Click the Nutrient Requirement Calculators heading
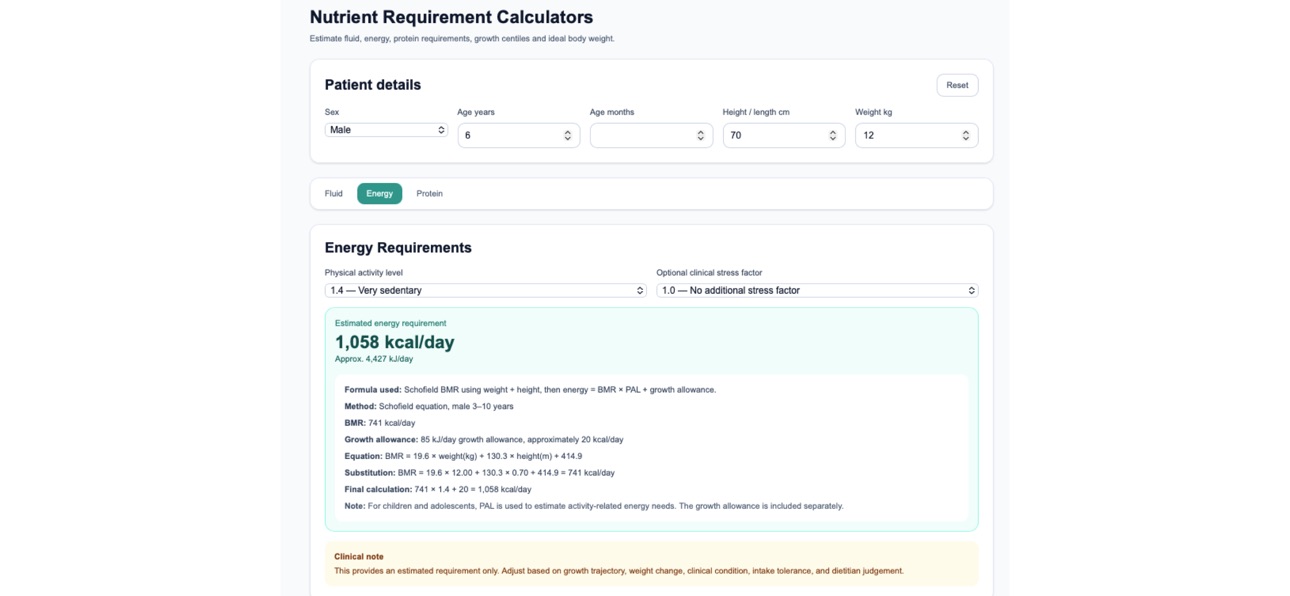 pos(451,17)
